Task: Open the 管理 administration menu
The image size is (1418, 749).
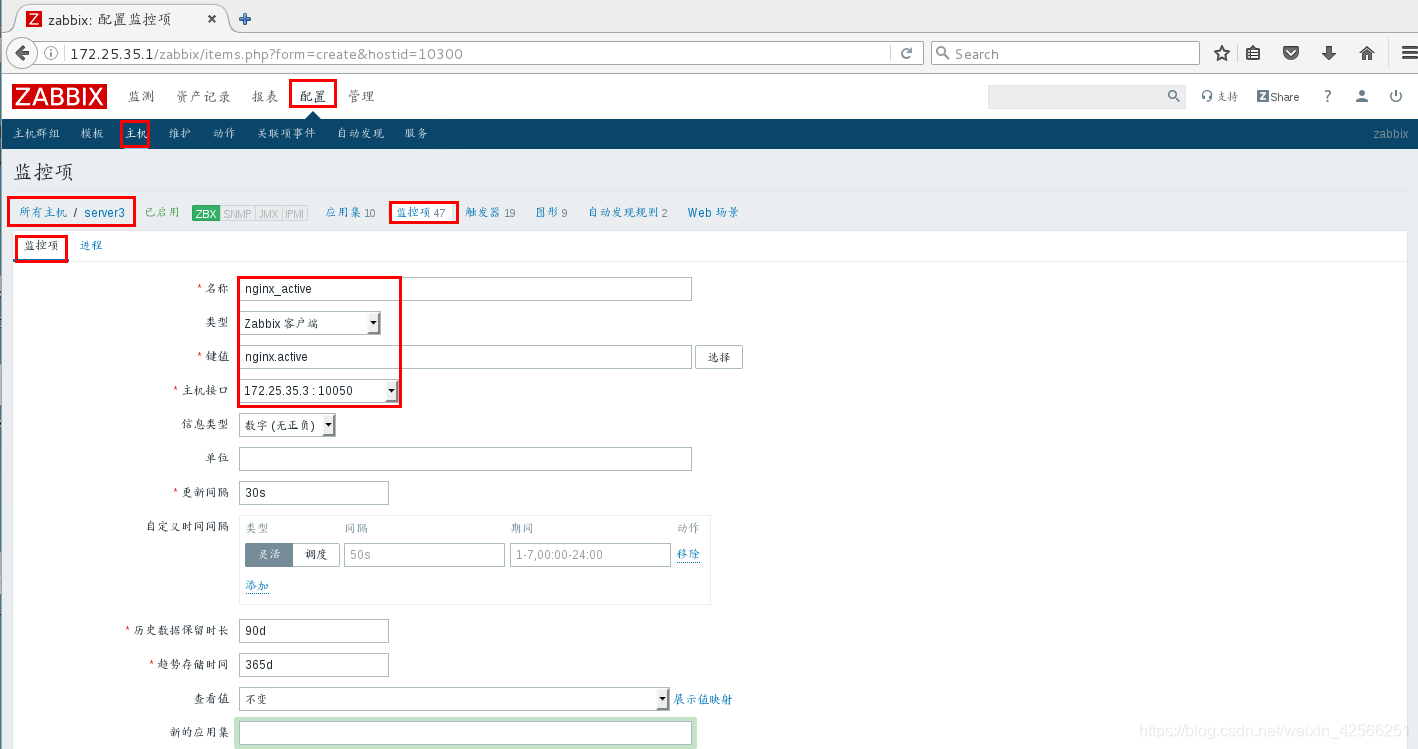Action: tap(361, 96)
